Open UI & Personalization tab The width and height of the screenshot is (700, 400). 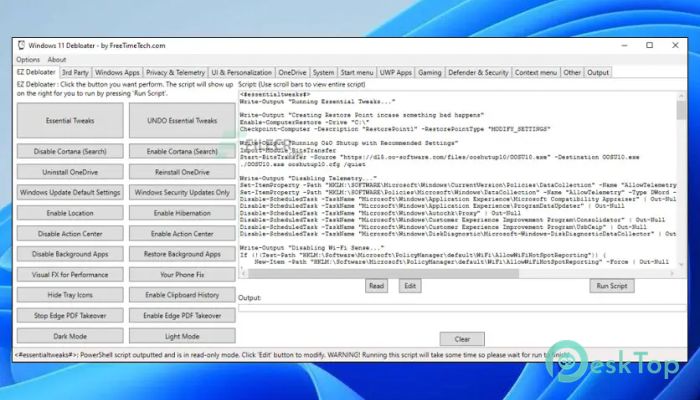(242, 72)
